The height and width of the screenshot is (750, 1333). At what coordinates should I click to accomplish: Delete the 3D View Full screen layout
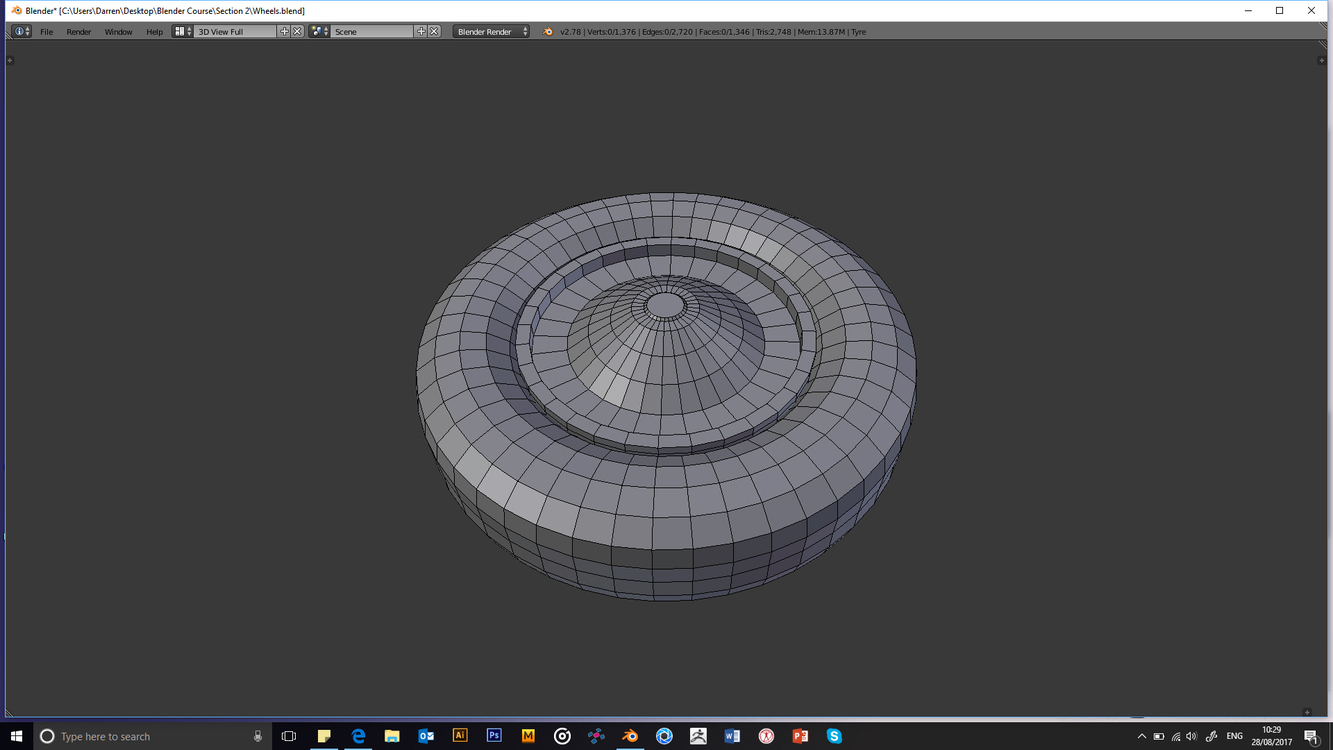[297, 32]
